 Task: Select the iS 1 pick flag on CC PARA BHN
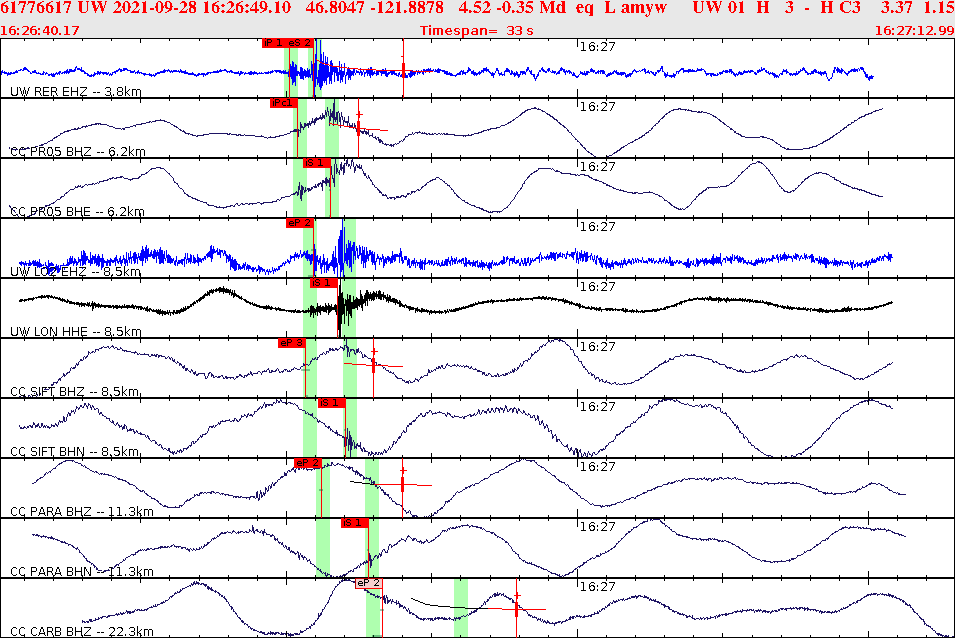pyautogui.click(x=352, y=521)
